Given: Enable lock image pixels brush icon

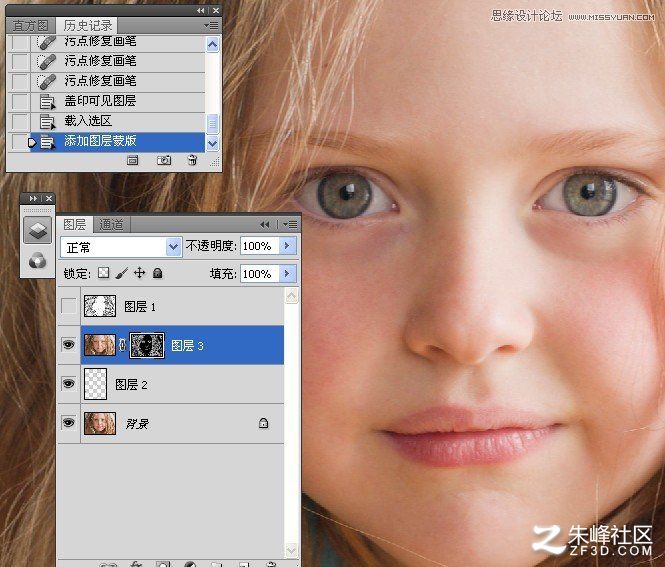Looking at the screenshot, I should [121, 273].
